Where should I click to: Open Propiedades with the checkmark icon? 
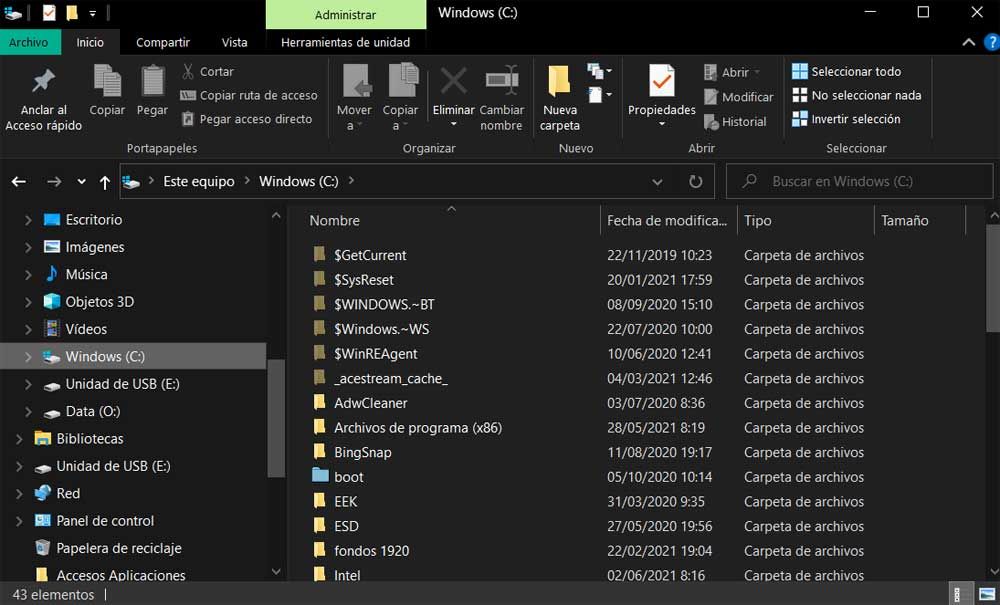coord(661,80)
